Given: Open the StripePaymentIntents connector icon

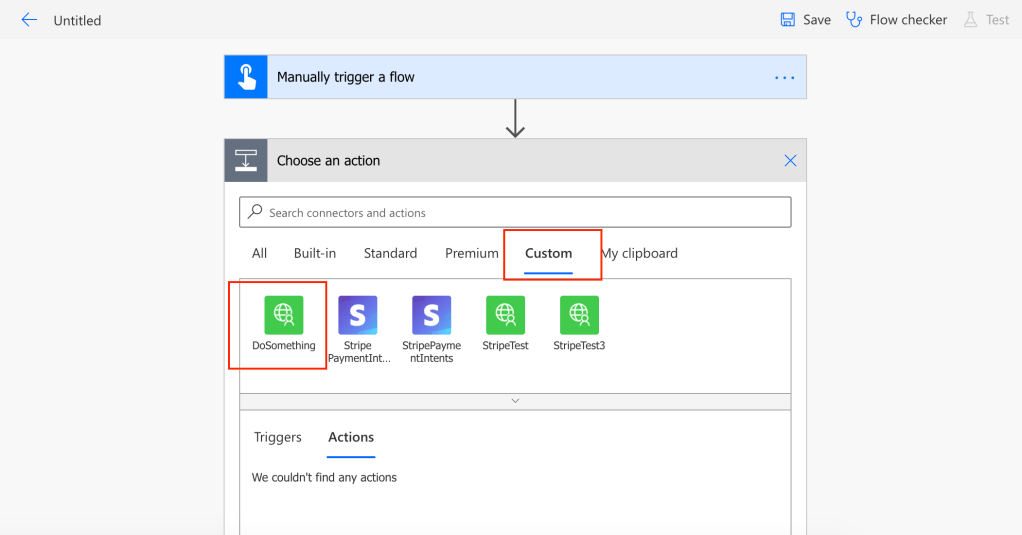Looking at the screenshot, I should [x=431, y=315].
